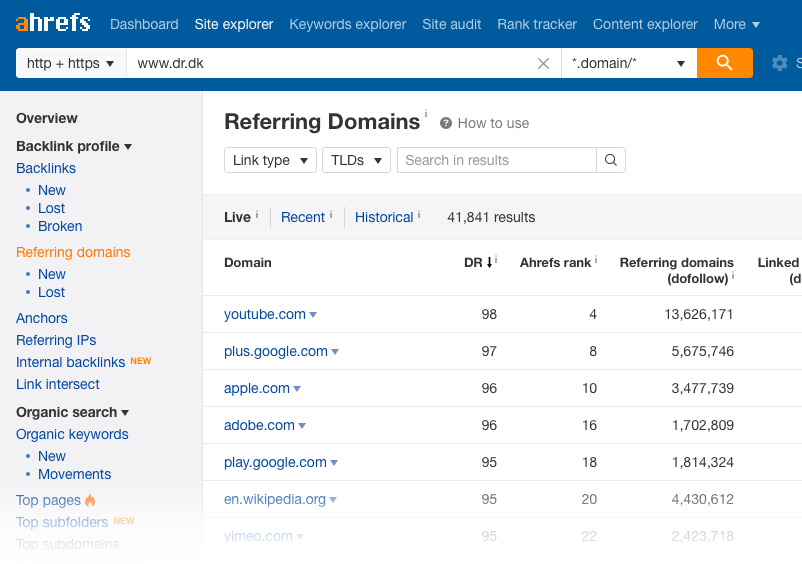Open the apple.com domain link

[x=257, y=388]
